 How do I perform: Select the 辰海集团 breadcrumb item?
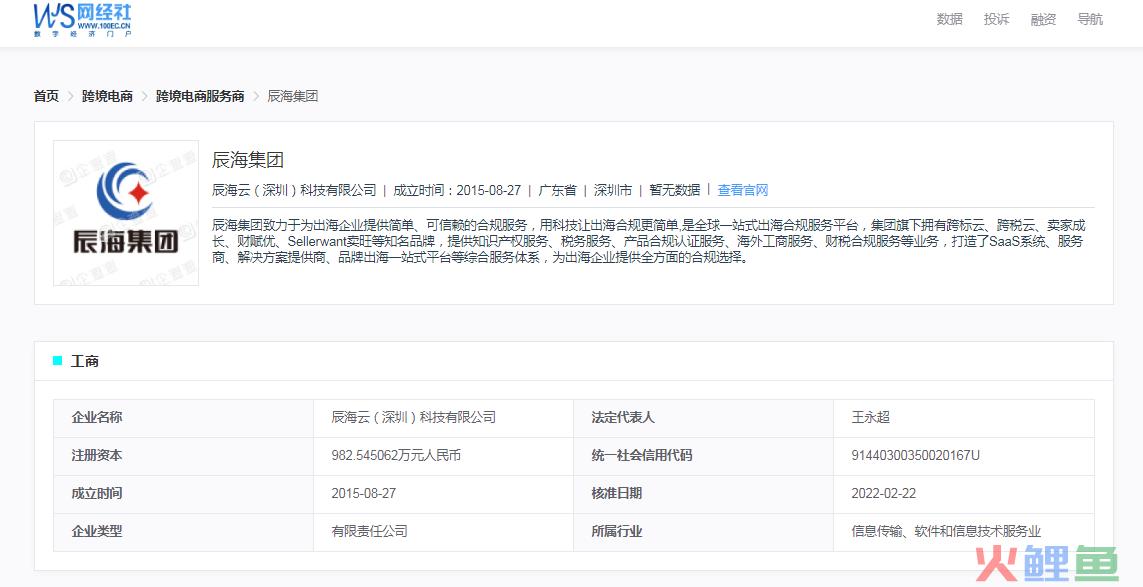pyautogui.click(x=292, y=96)
